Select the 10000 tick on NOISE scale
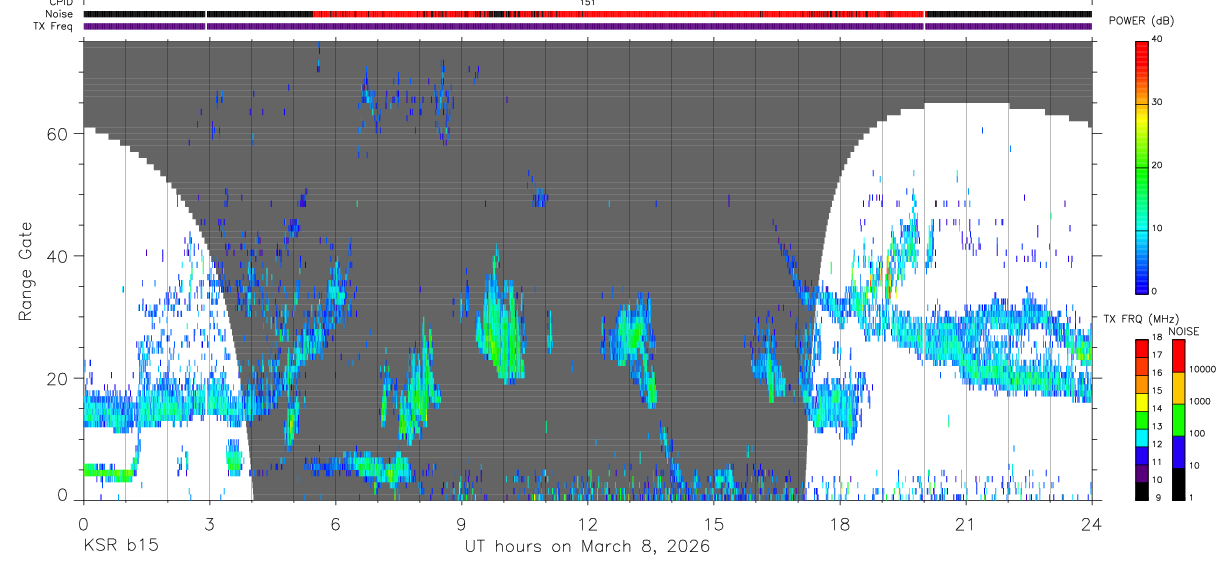Image resolution: width=1228 pixels, height=567 pixels. click(x=1203, y=370)
